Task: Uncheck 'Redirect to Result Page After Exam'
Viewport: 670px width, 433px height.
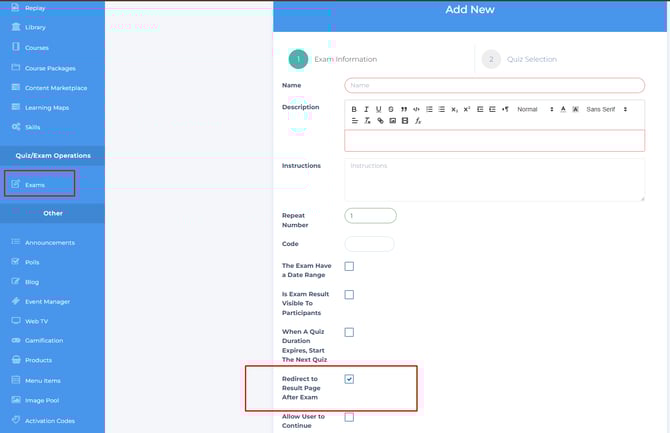Action: 349,379
